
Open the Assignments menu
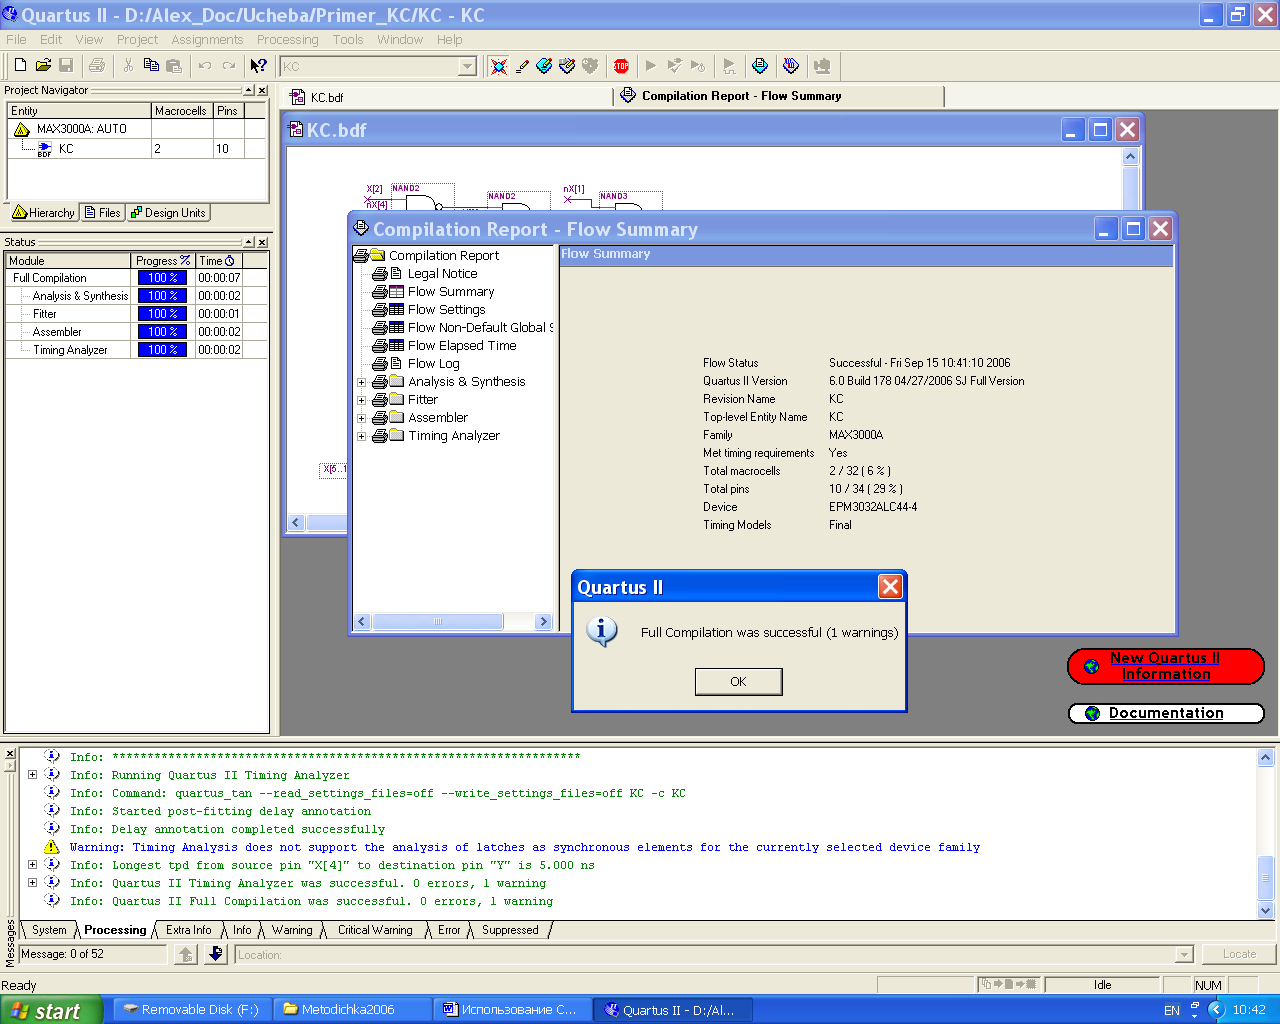207,40
